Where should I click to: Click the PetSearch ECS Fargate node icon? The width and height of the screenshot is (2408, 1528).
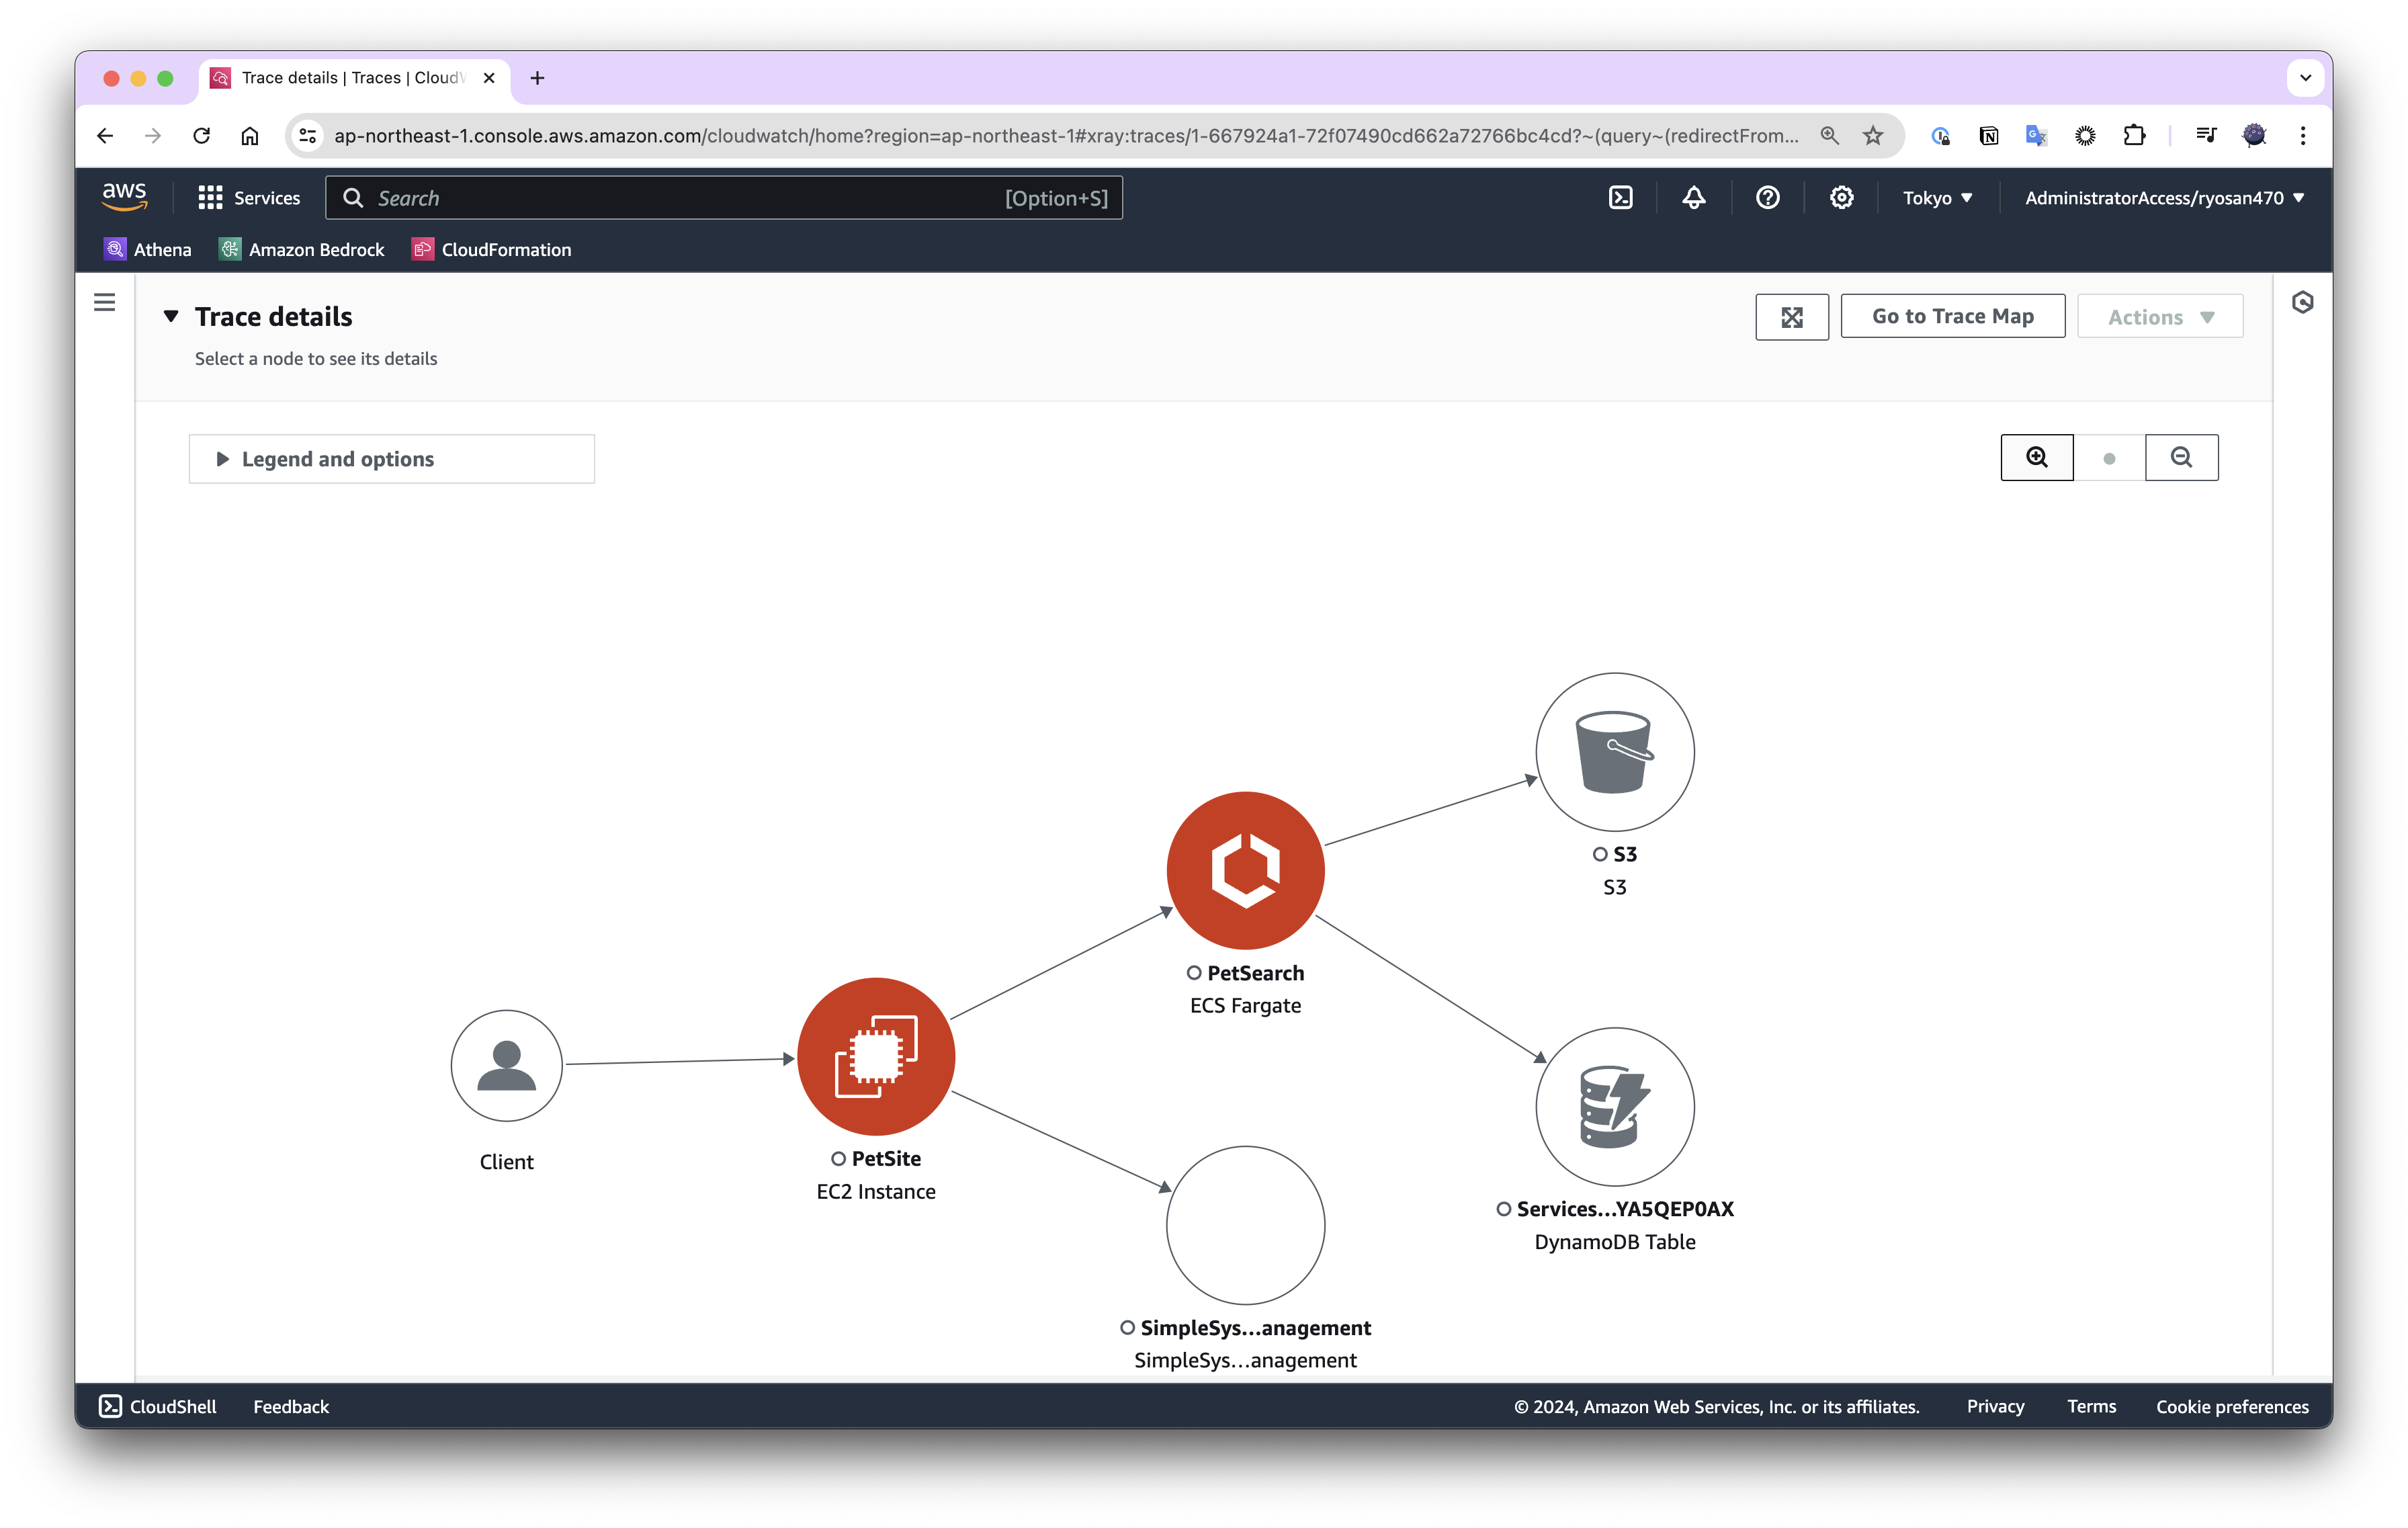click(1245, 870)
